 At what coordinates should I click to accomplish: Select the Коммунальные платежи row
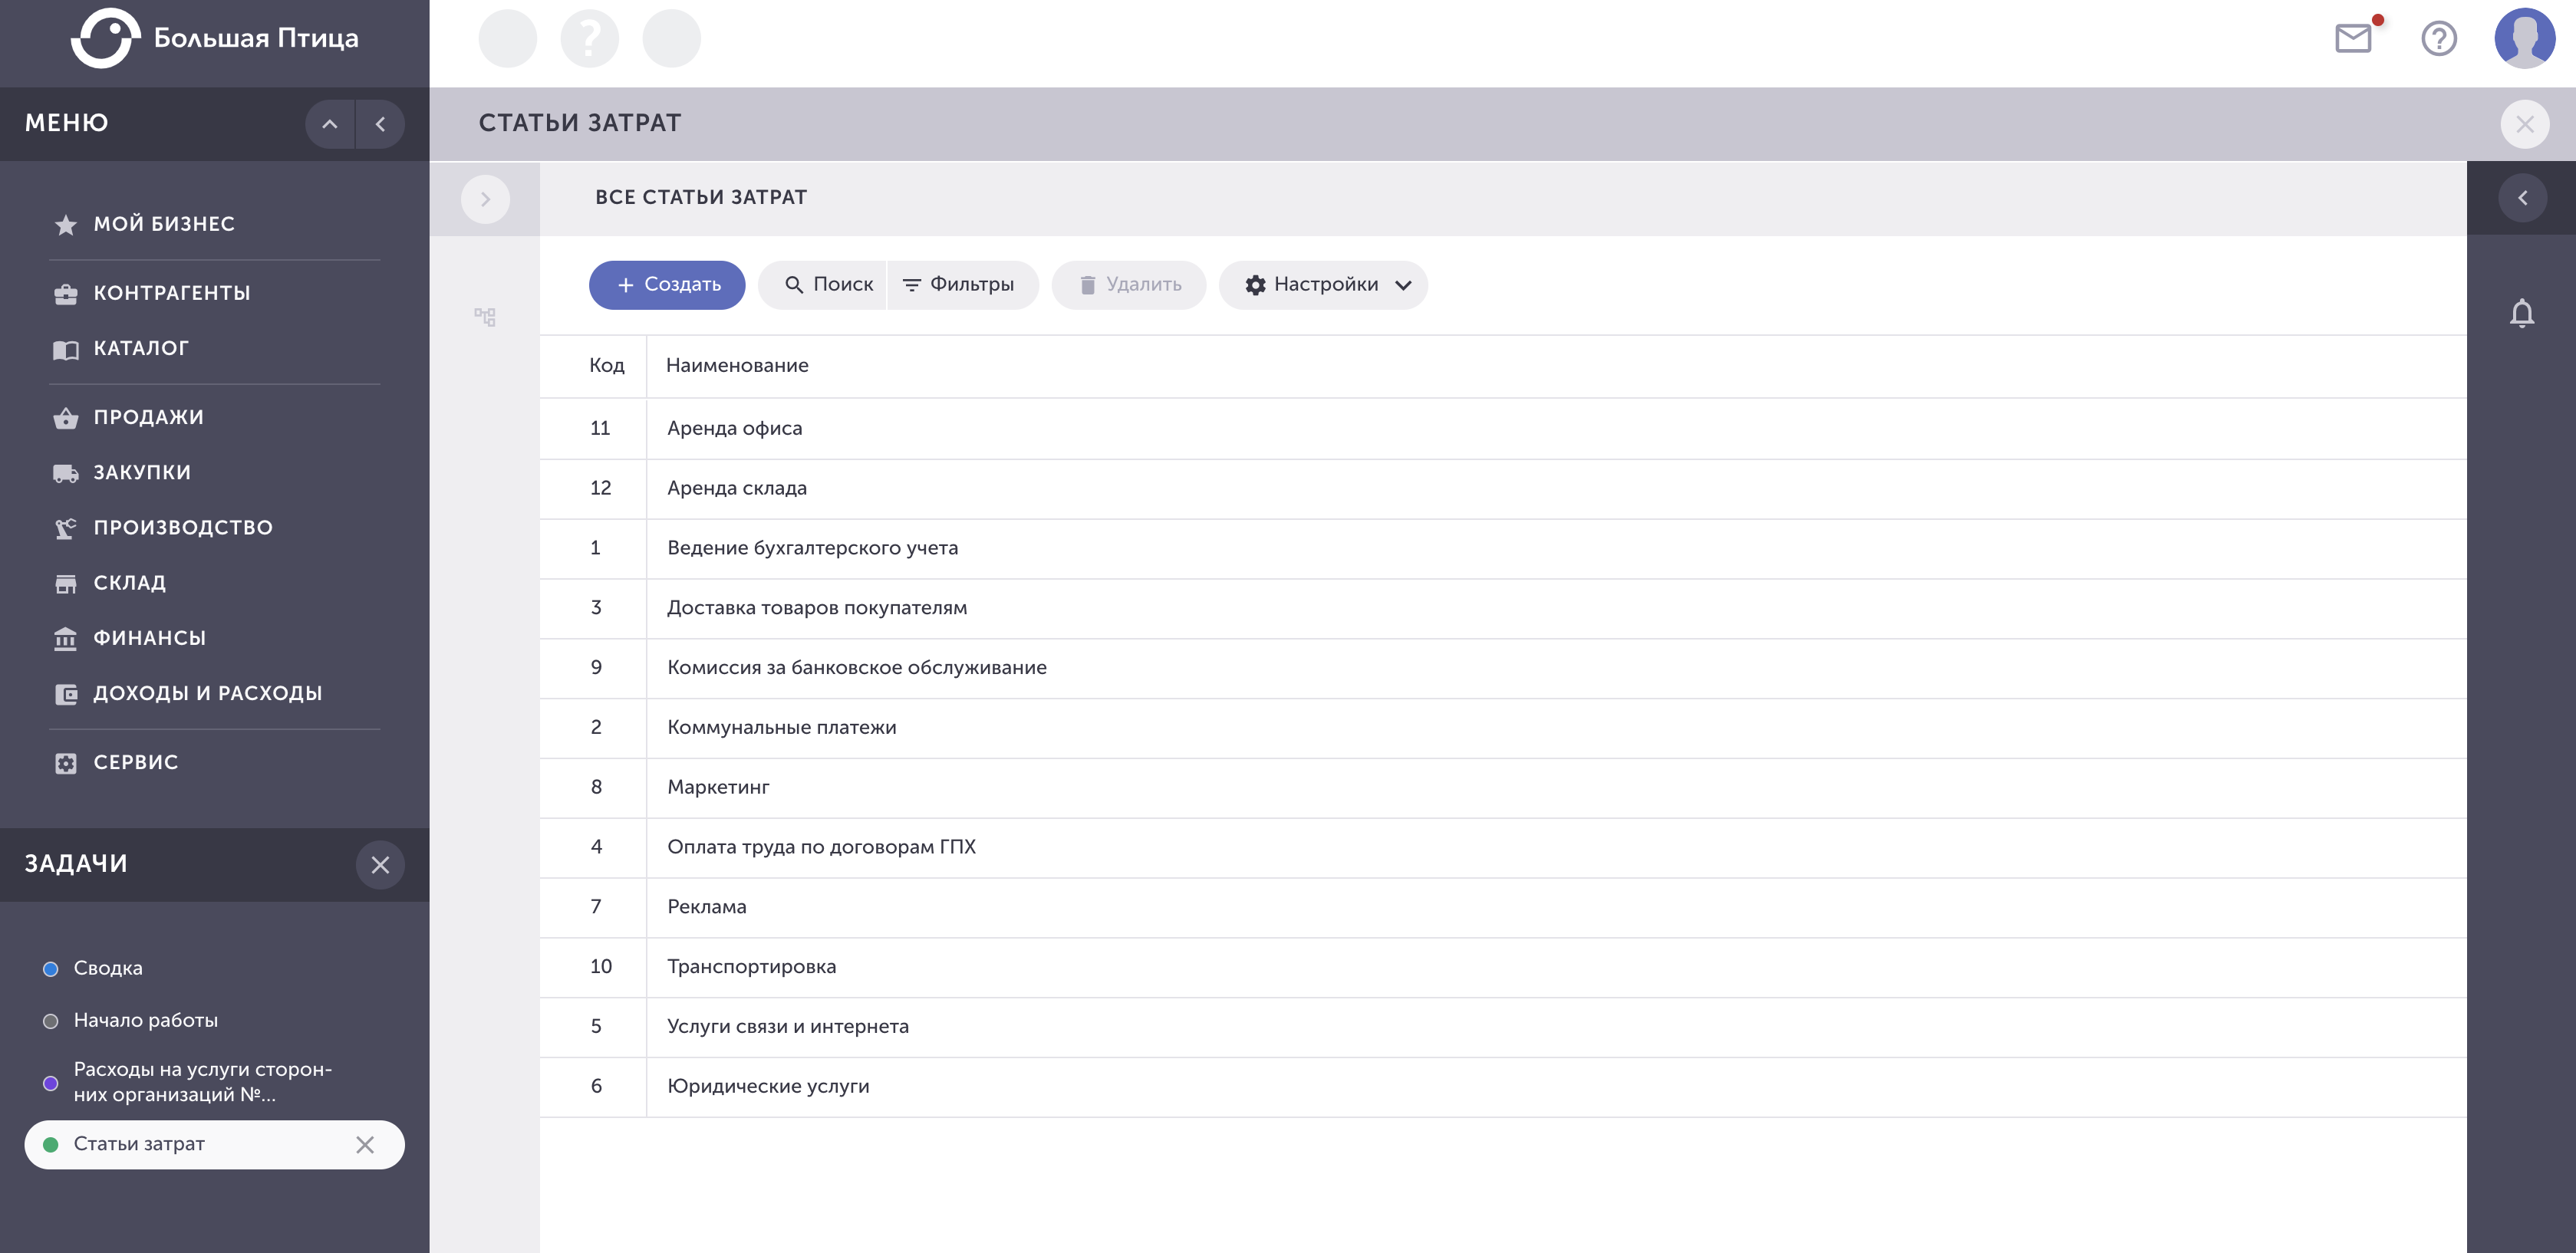(x=1503, y=729)
